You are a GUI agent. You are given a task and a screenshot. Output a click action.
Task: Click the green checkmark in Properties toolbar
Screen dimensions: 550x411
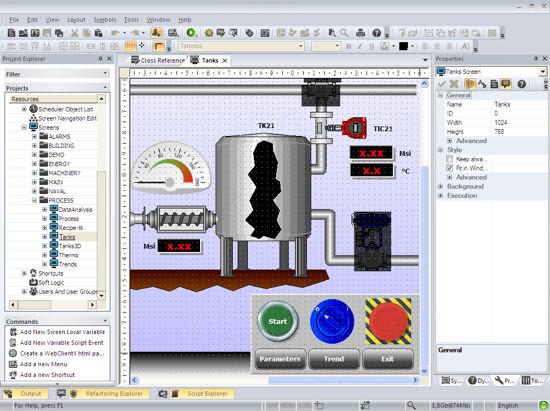pos(442,84)
